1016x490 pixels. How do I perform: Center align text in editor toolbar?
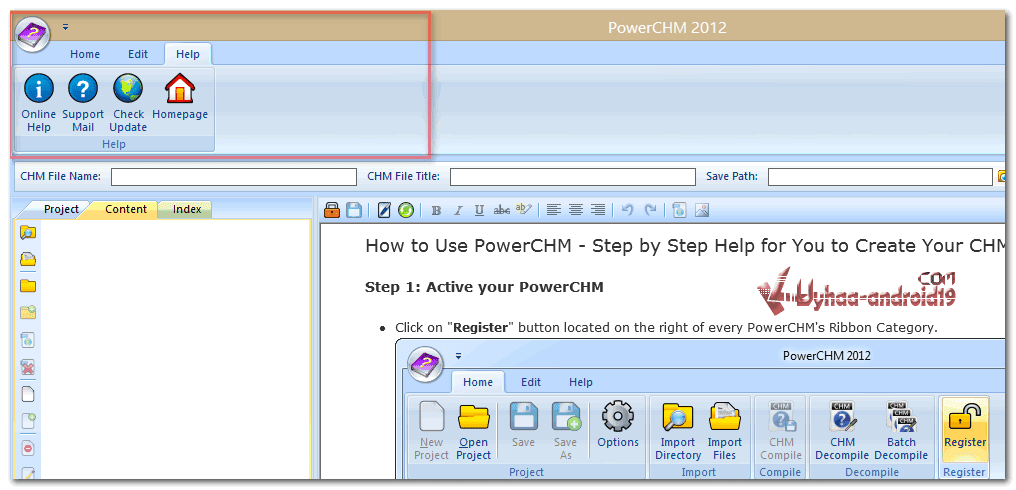(575, 209)
